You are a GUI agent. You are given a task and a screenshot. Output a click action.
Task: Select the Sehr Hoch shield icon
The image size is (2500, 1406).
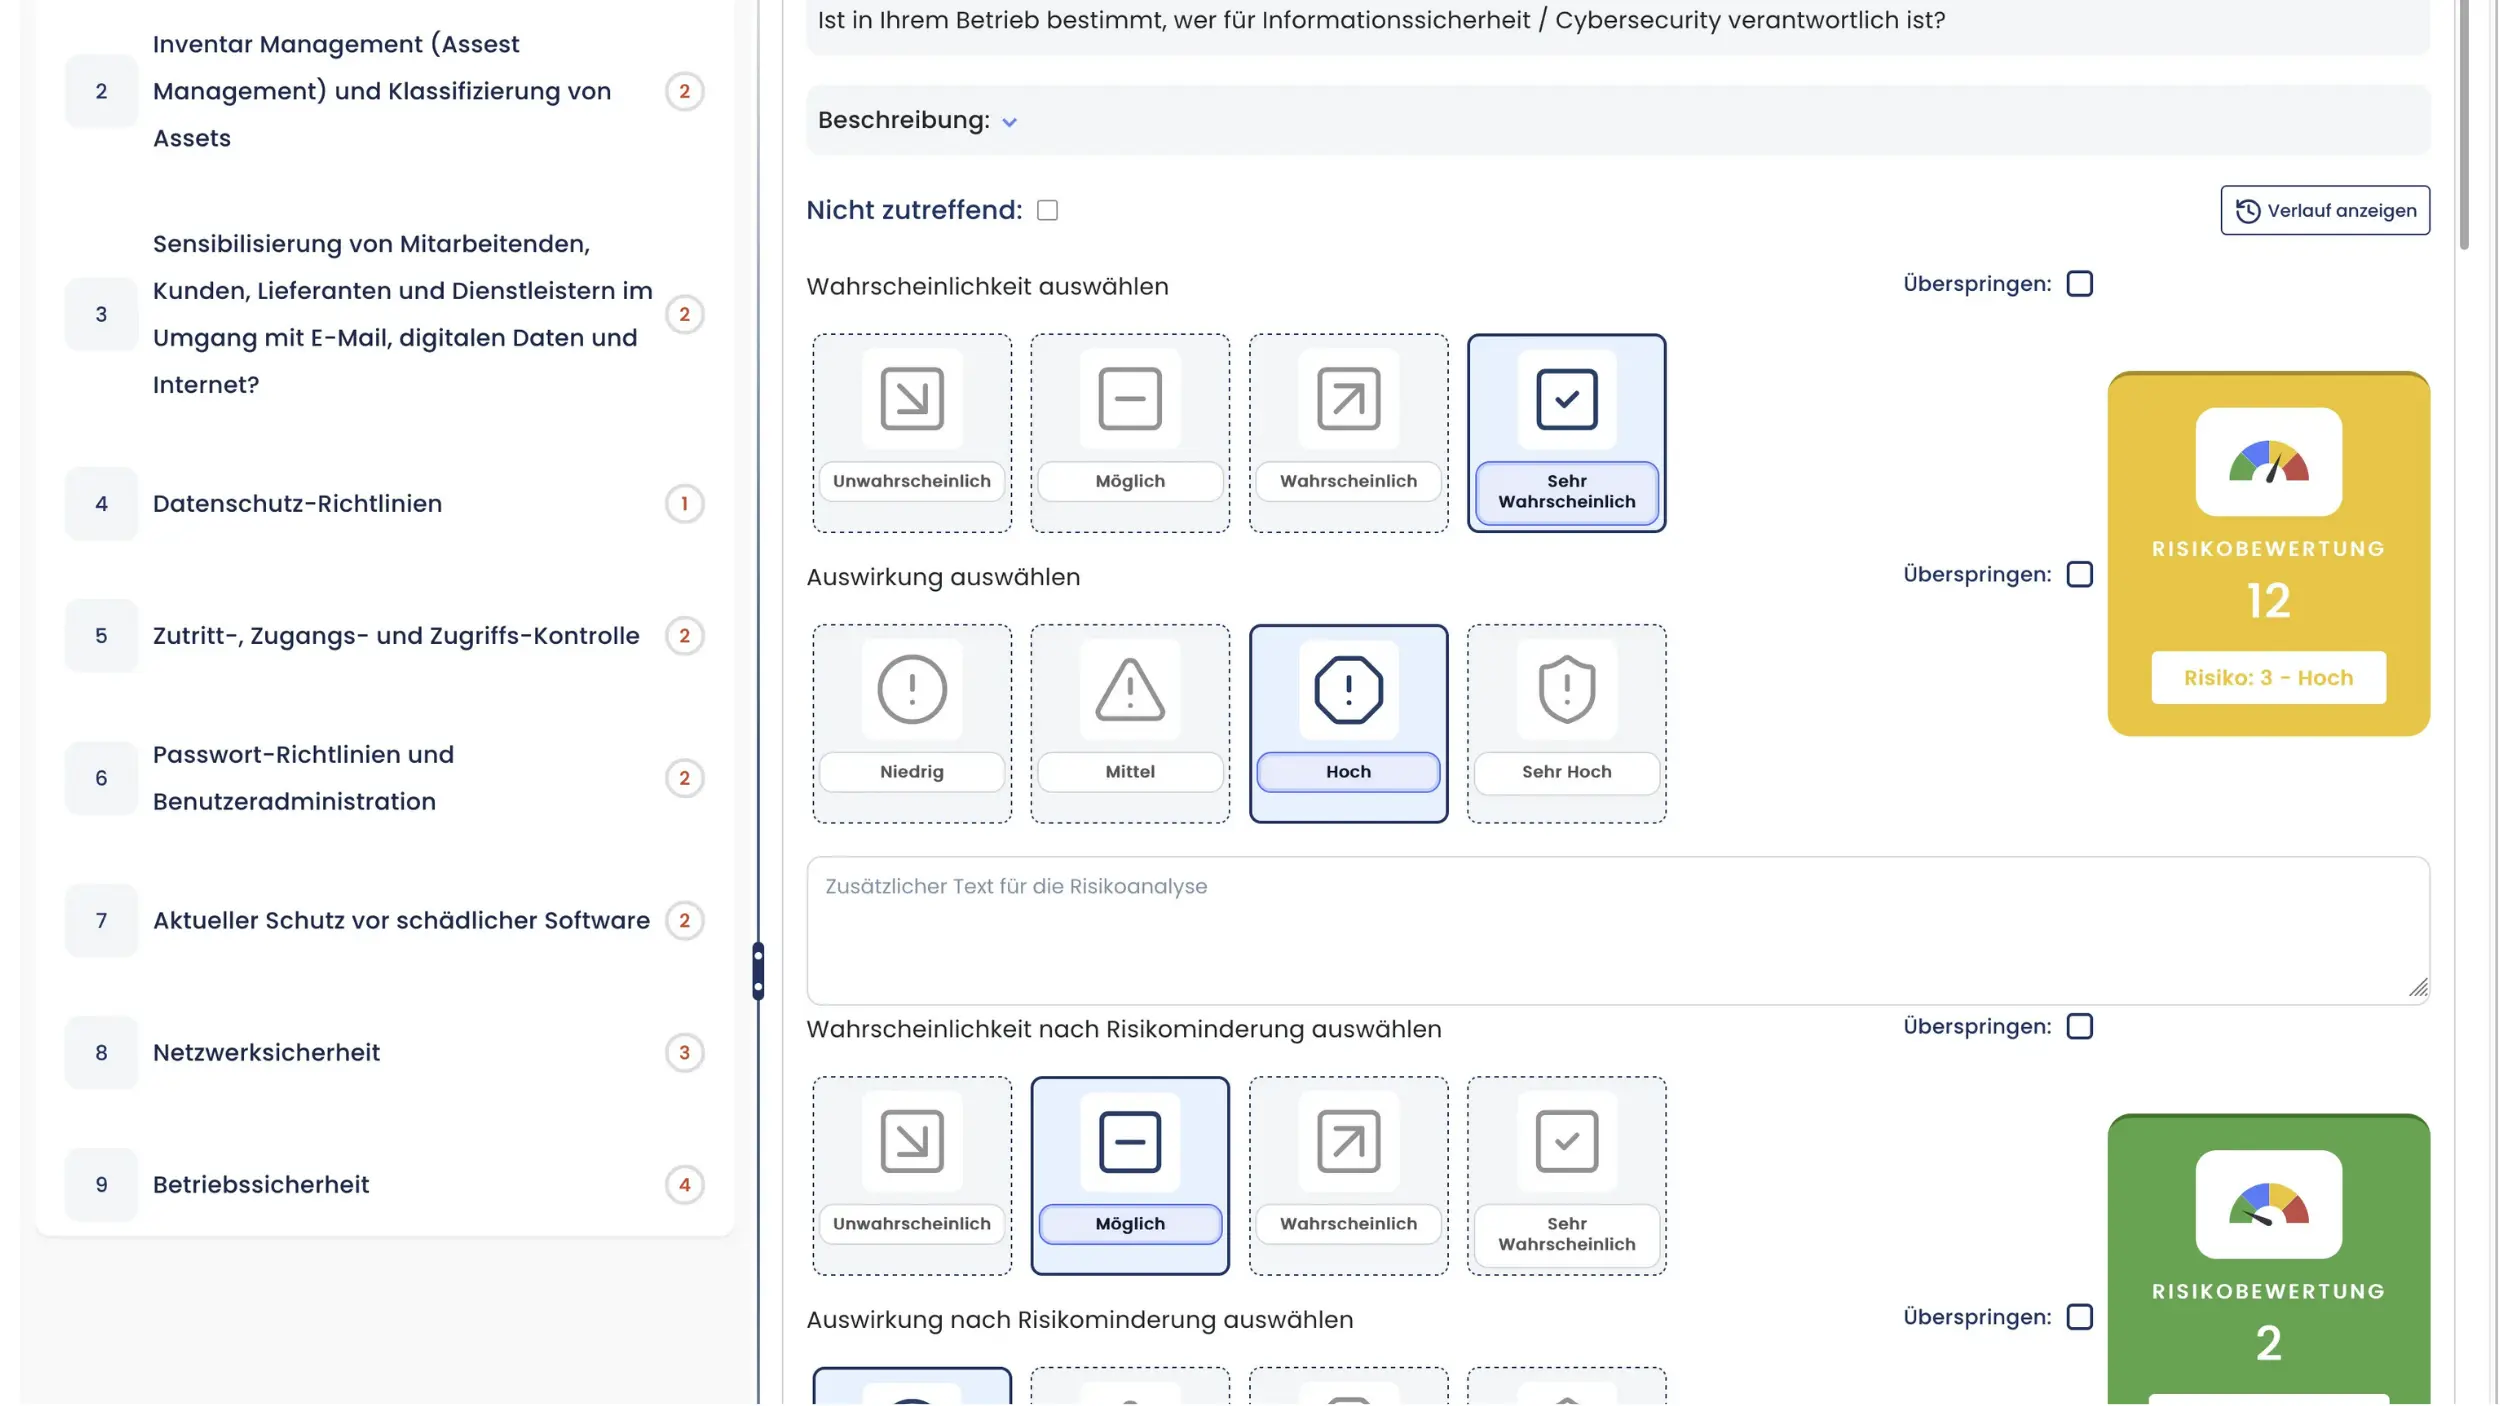point(1566,689)
